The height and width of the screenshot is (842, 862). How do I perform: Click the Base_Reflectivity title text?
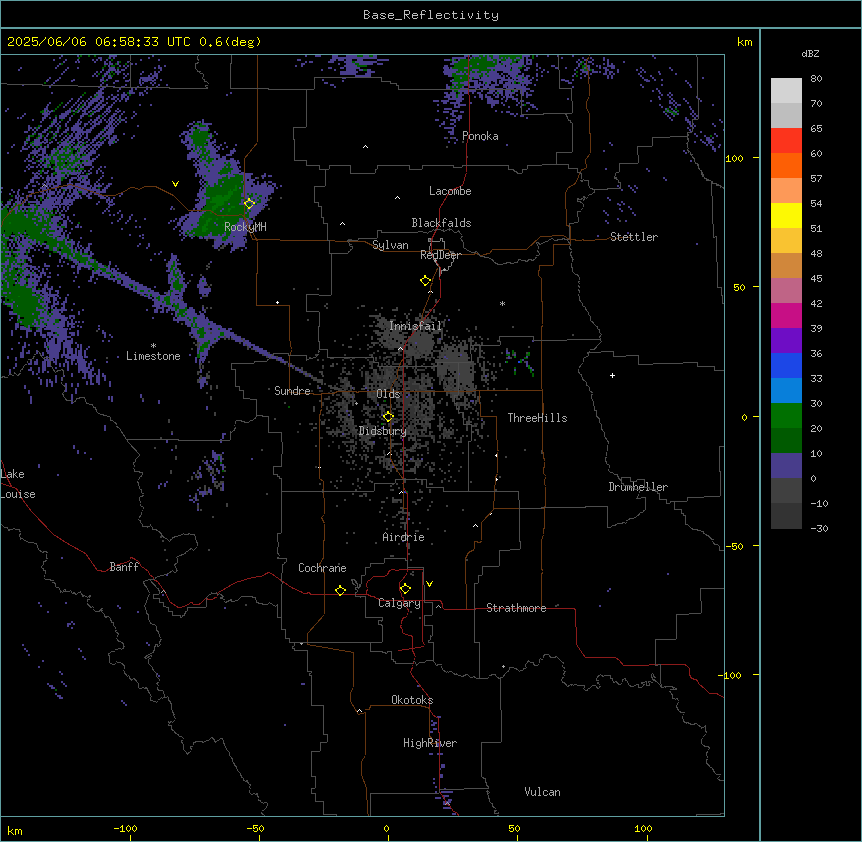[x=431, y=15]
